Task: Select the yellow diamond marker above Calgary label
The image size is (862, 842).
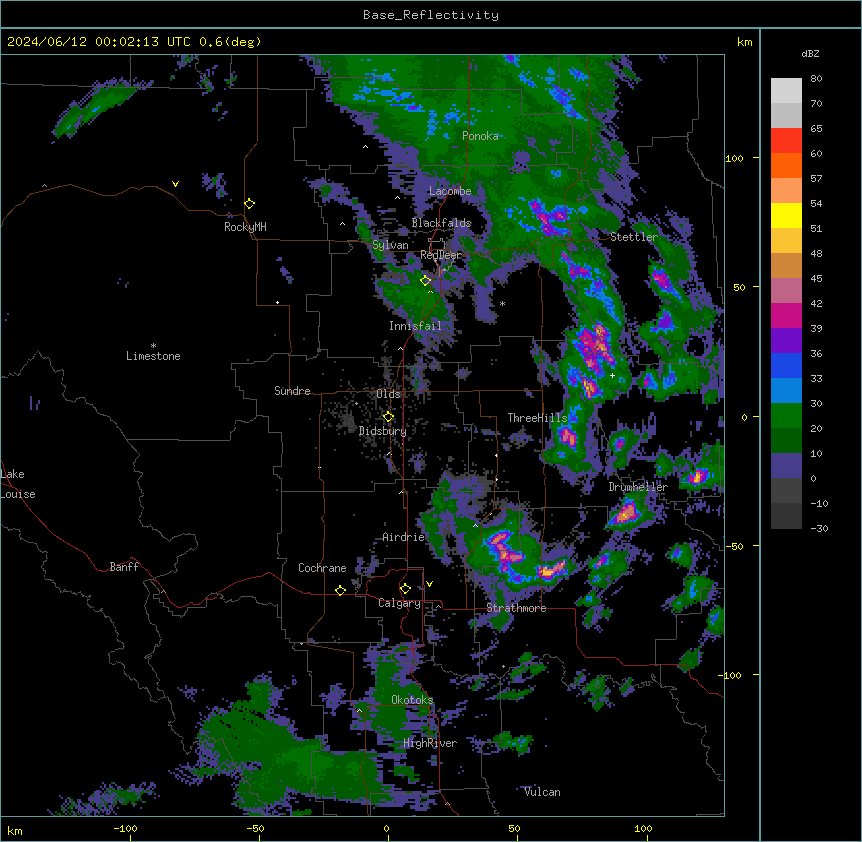Action: pos(405,589)
